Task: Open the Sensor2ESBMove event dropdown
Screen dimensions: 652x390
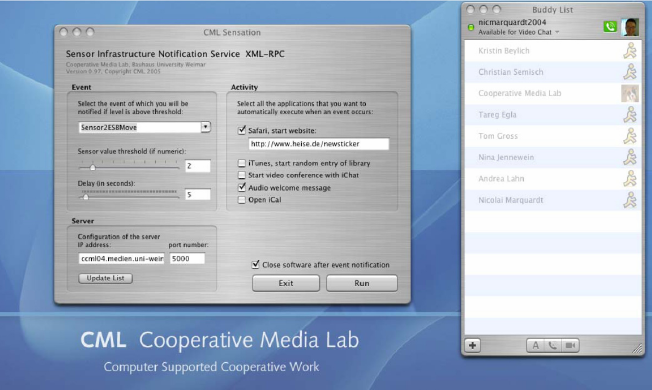Action: (x=205, y=127)
